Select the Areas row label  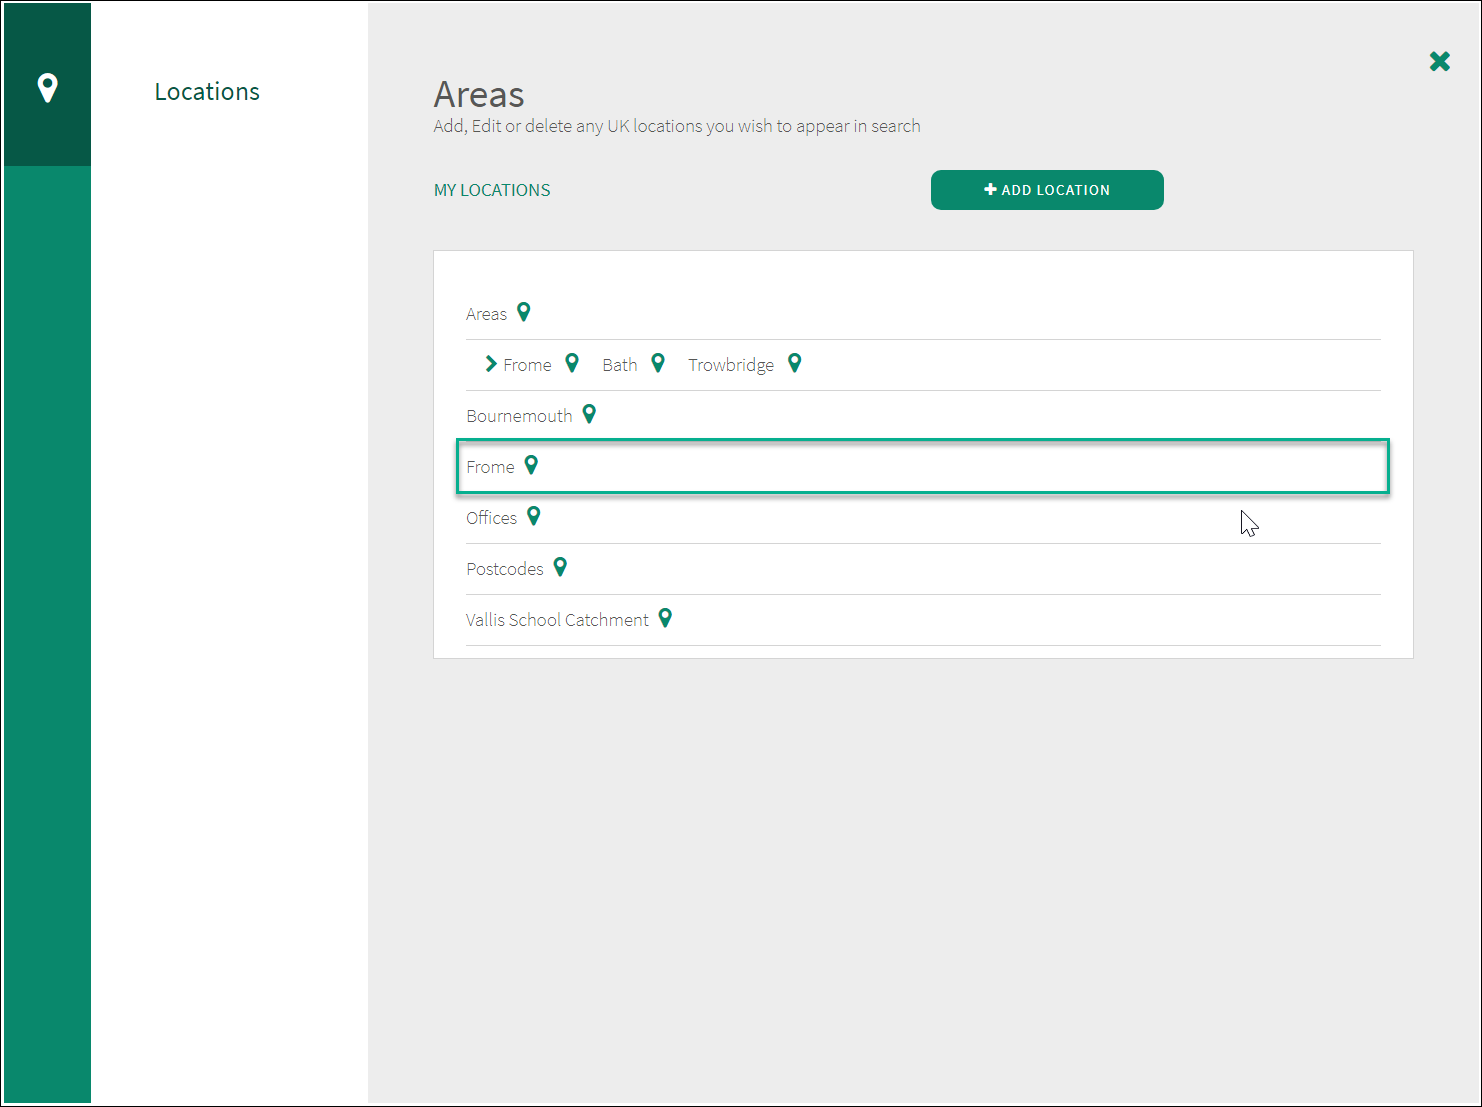486,314
